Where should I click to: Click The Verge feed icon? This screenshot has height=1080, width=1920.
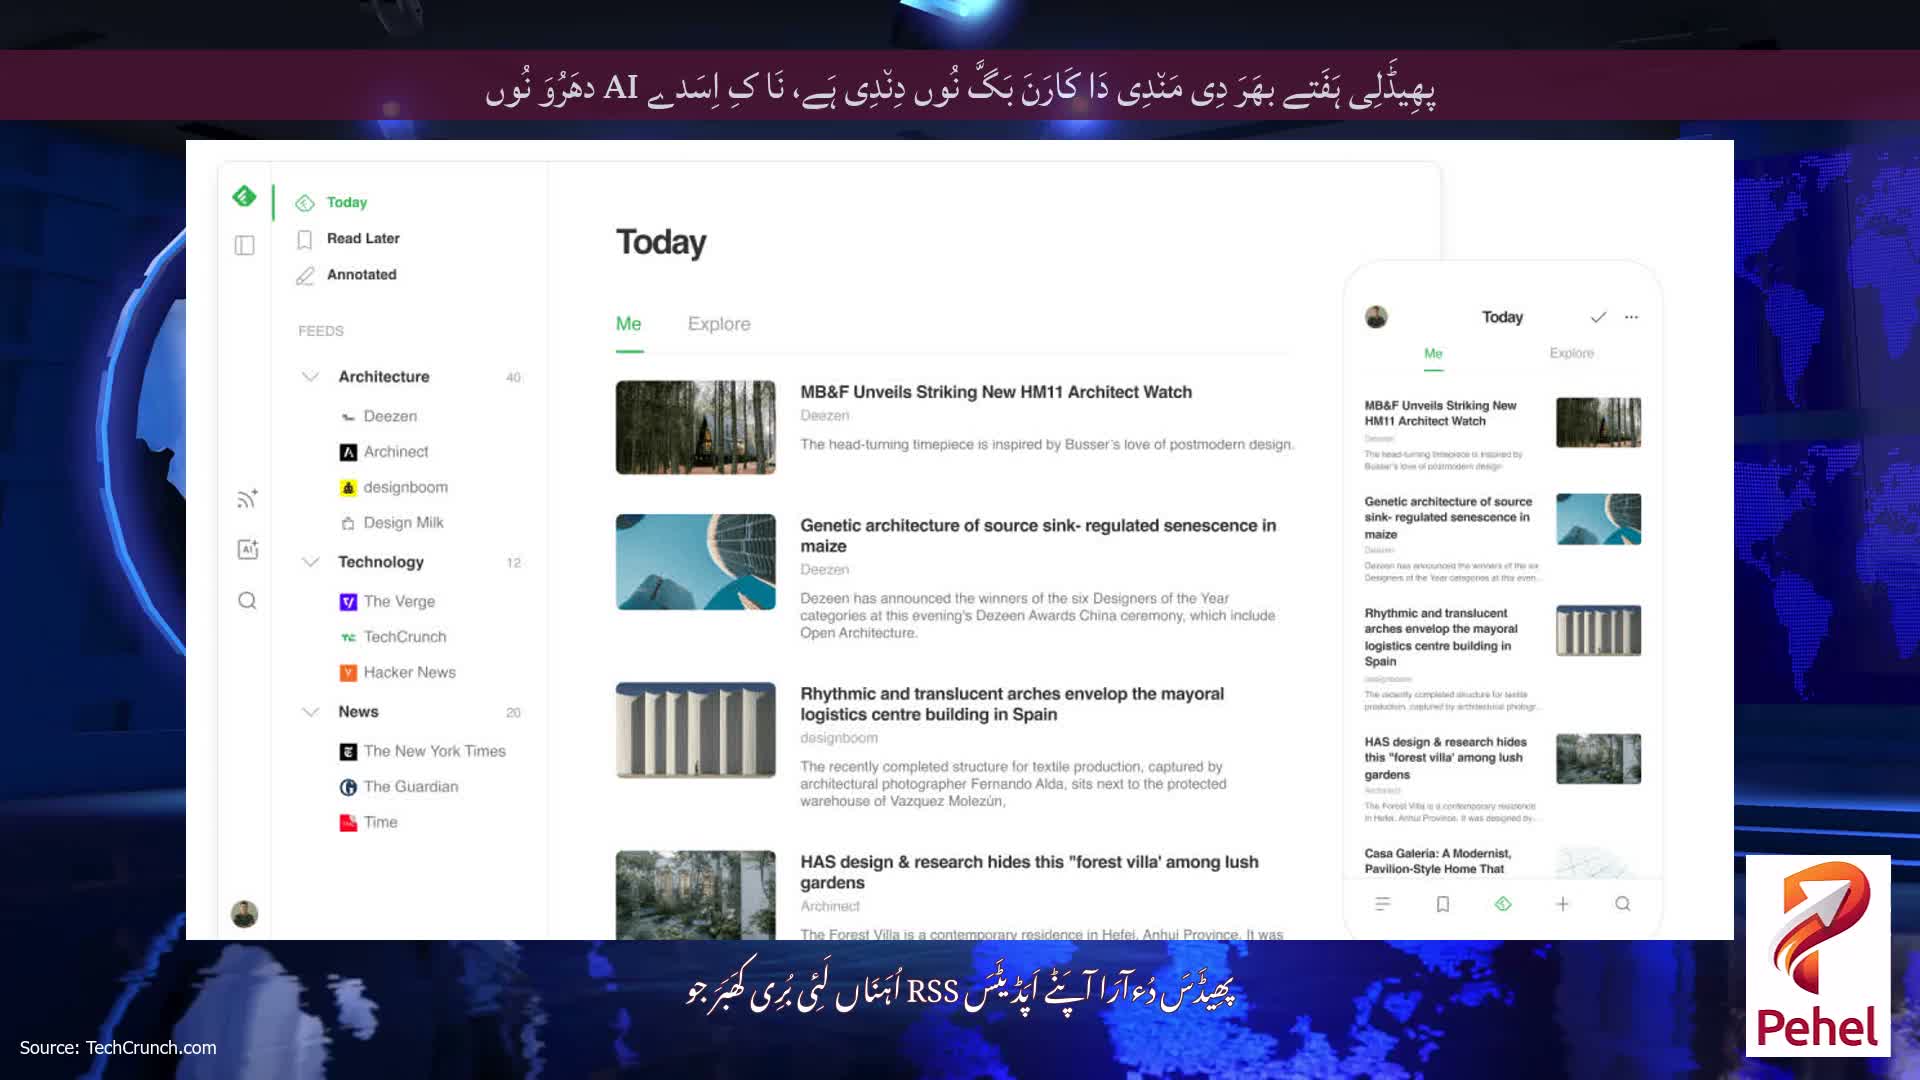click(x=348, y=602)
